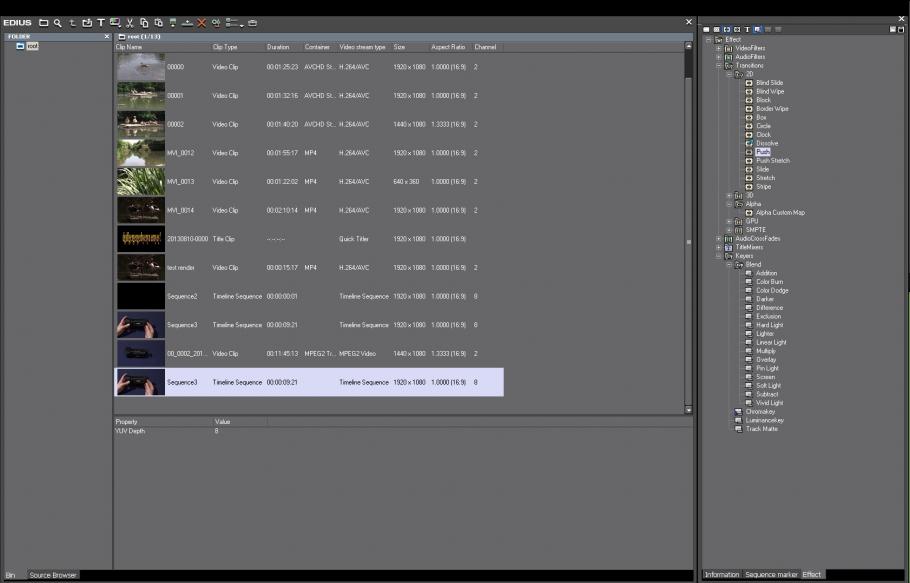This screenshot has width=910, height=583.
Task: Click the Cut scissors icon in toolbar
Action: click(130, 22)
